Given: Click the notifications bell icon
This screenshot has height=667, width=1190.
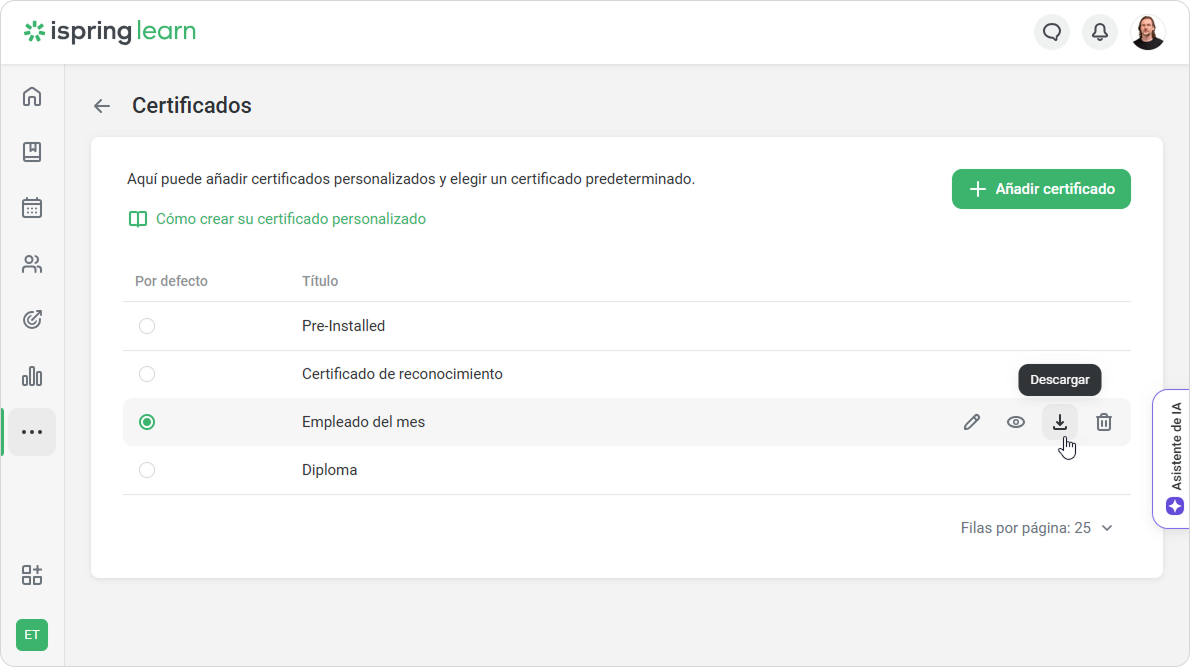Looking at the screenshot, I should click(1100, 32).
